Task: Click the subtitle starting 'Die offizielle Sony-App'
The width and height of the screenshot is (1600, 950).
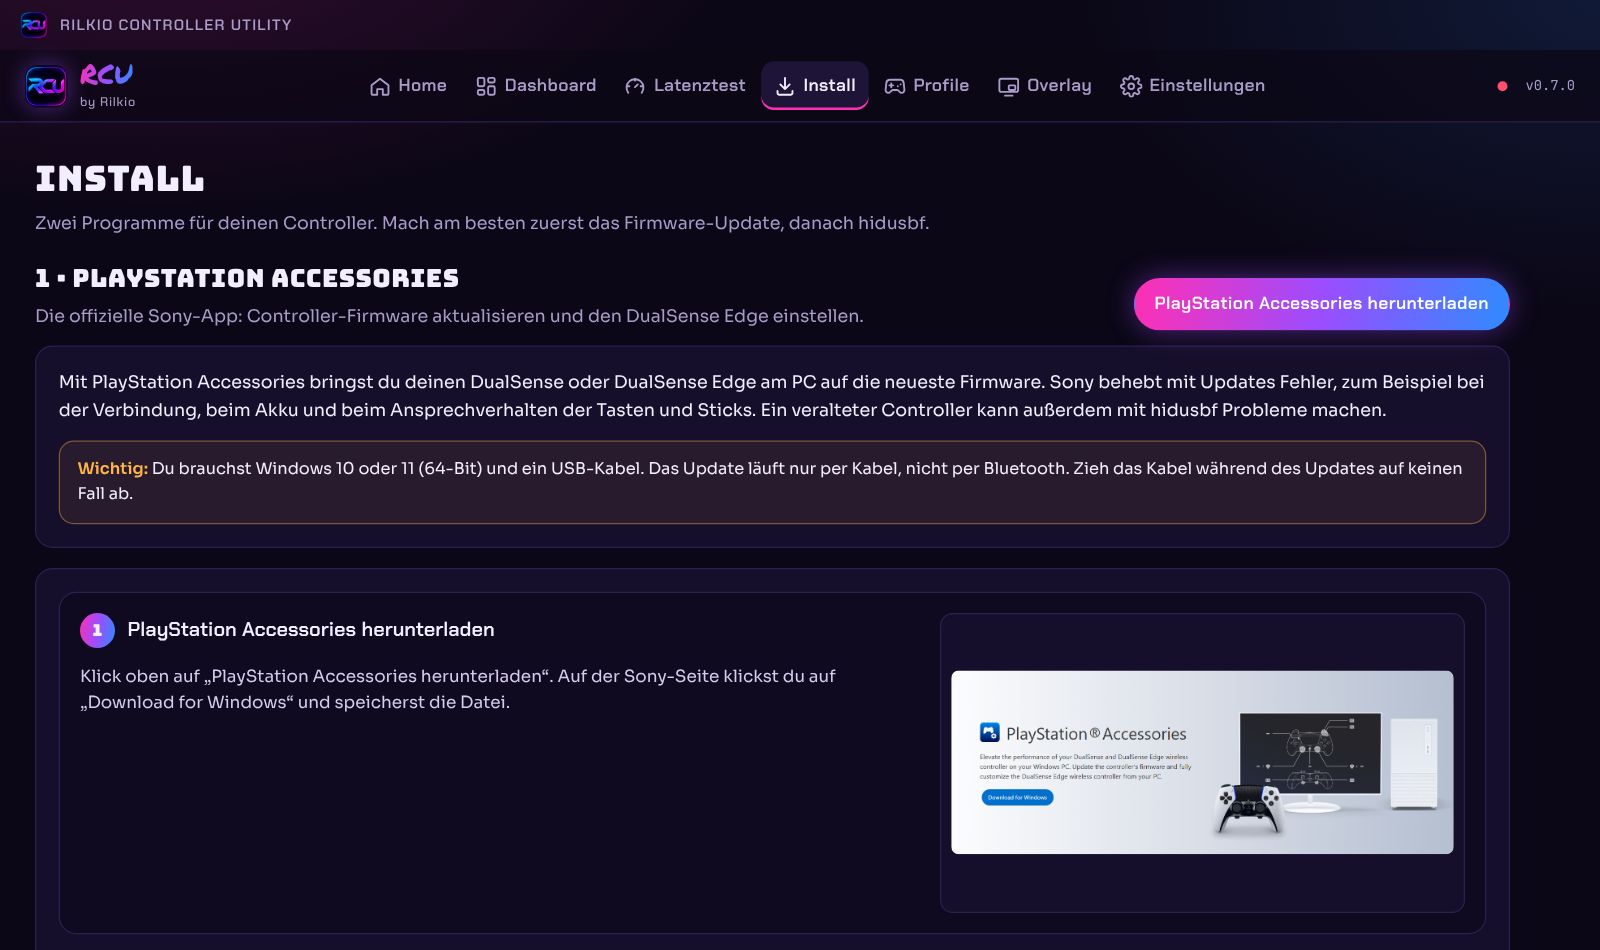Action: (x=449, y=316)
